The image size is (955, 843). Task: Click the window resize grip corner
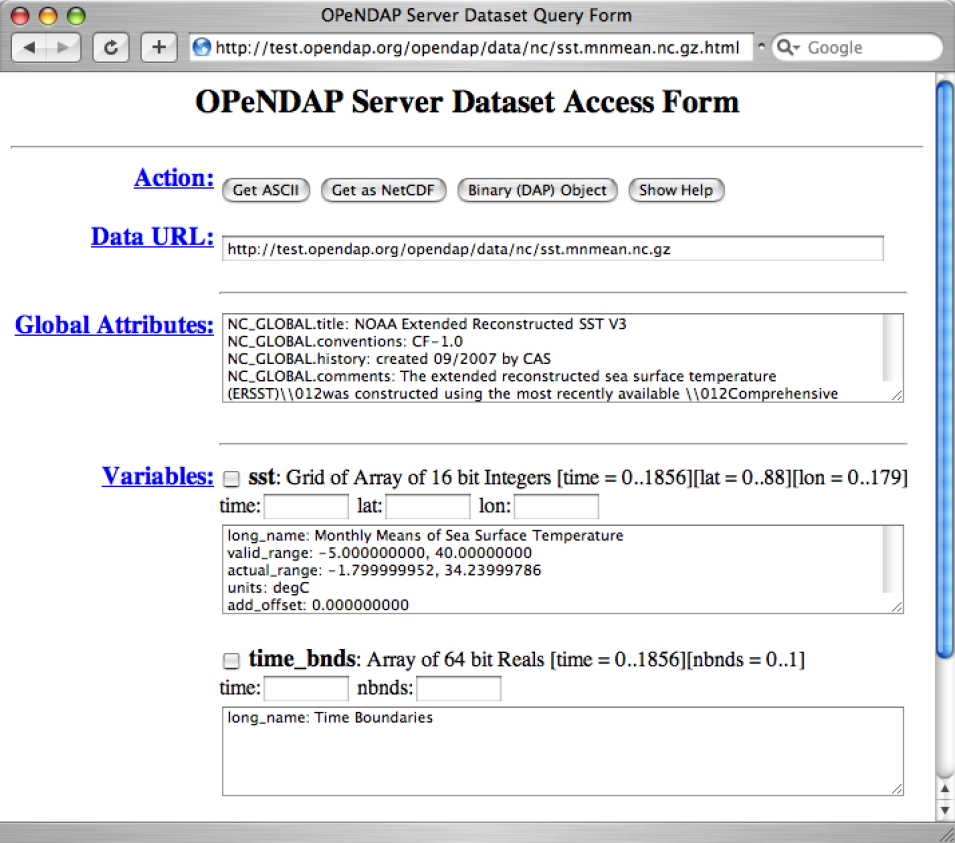(946, 833)
